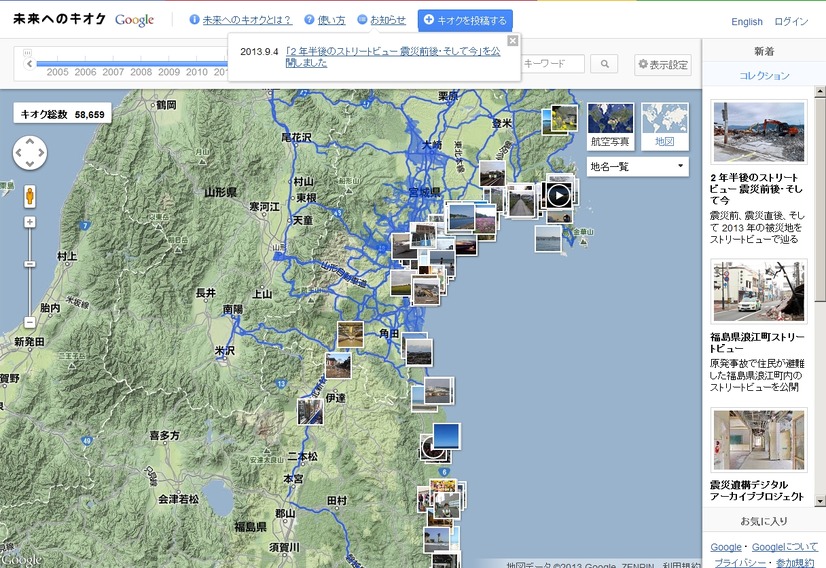The height and width of the screenshot is (568, 826).
Task: Switch language to English
Action: tap(746, 22)
